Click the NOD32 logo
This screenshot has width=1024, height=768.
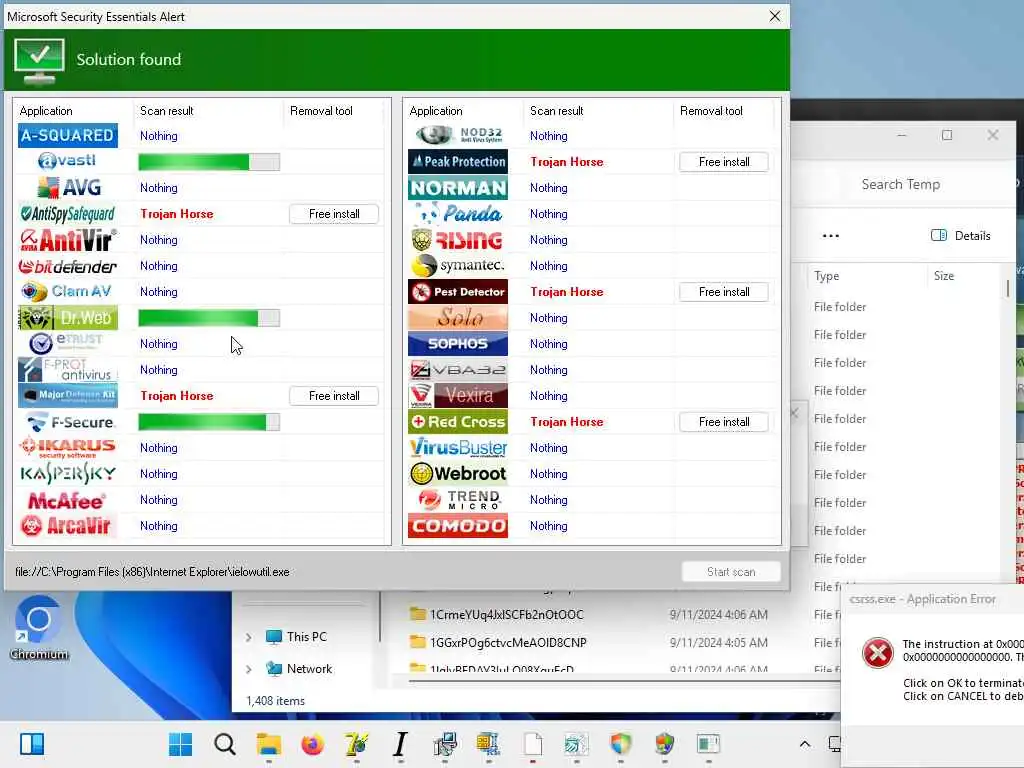pos(460,135)
